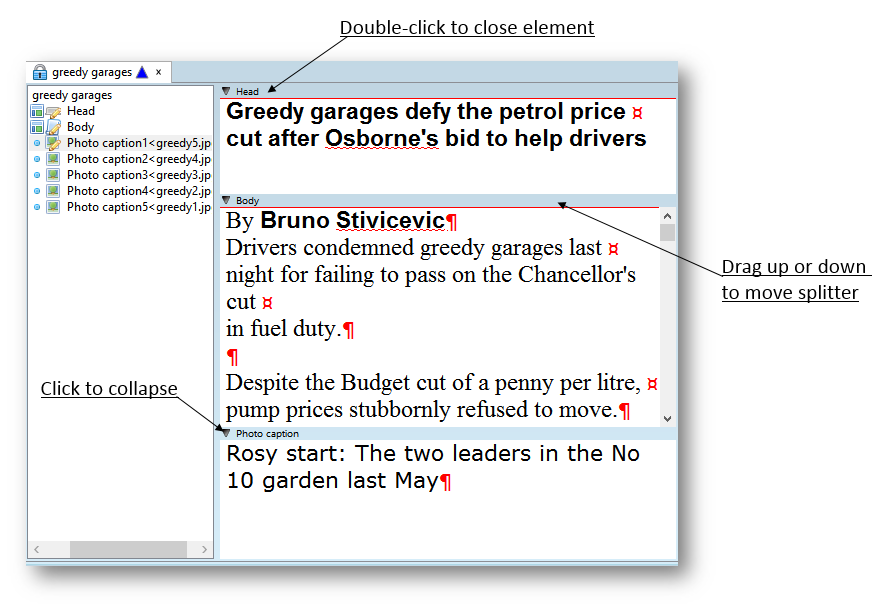Place cursor in headline 'Greedy garages defy the petrol price'

425,112
